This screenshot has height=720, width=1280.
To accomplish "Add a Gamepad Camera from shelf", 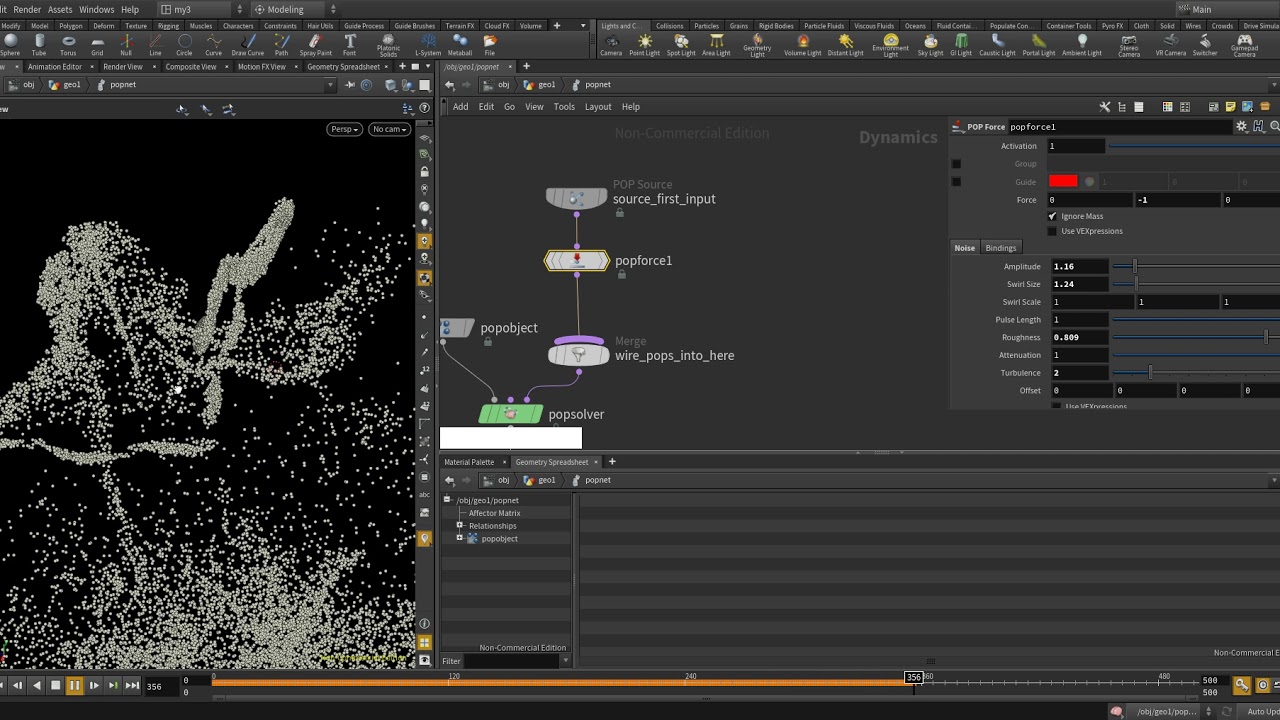I will [1245, 45].
